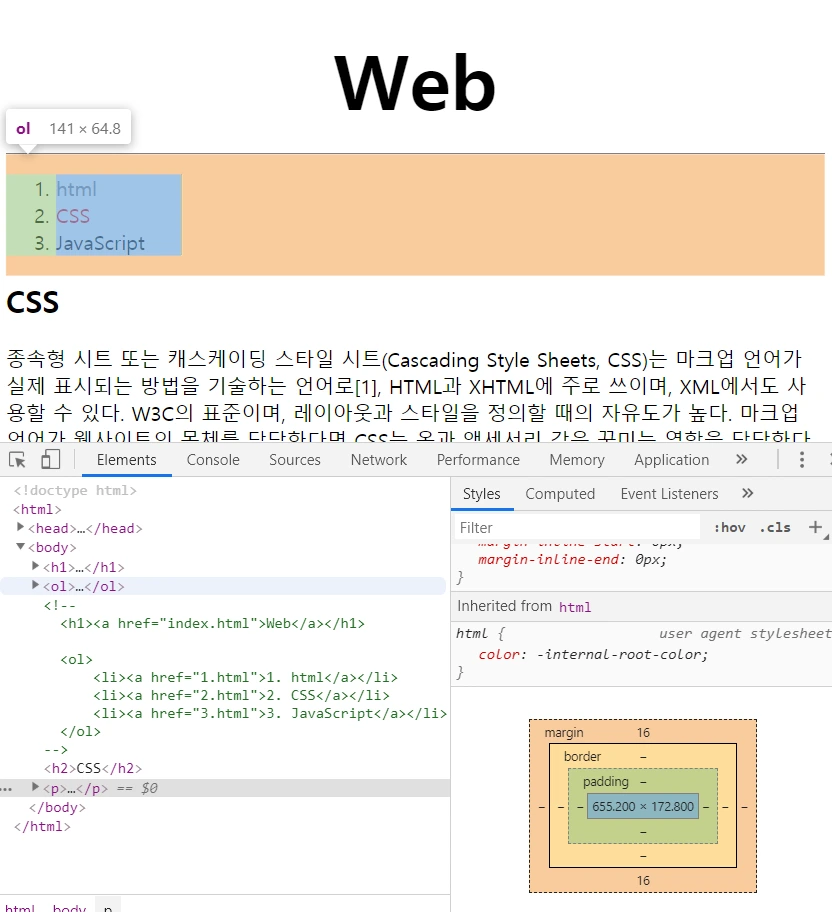The height and width of the screenshot is (912, 832).
Task: Select the Styles sub-tab
Action: [x=482, y=494]
